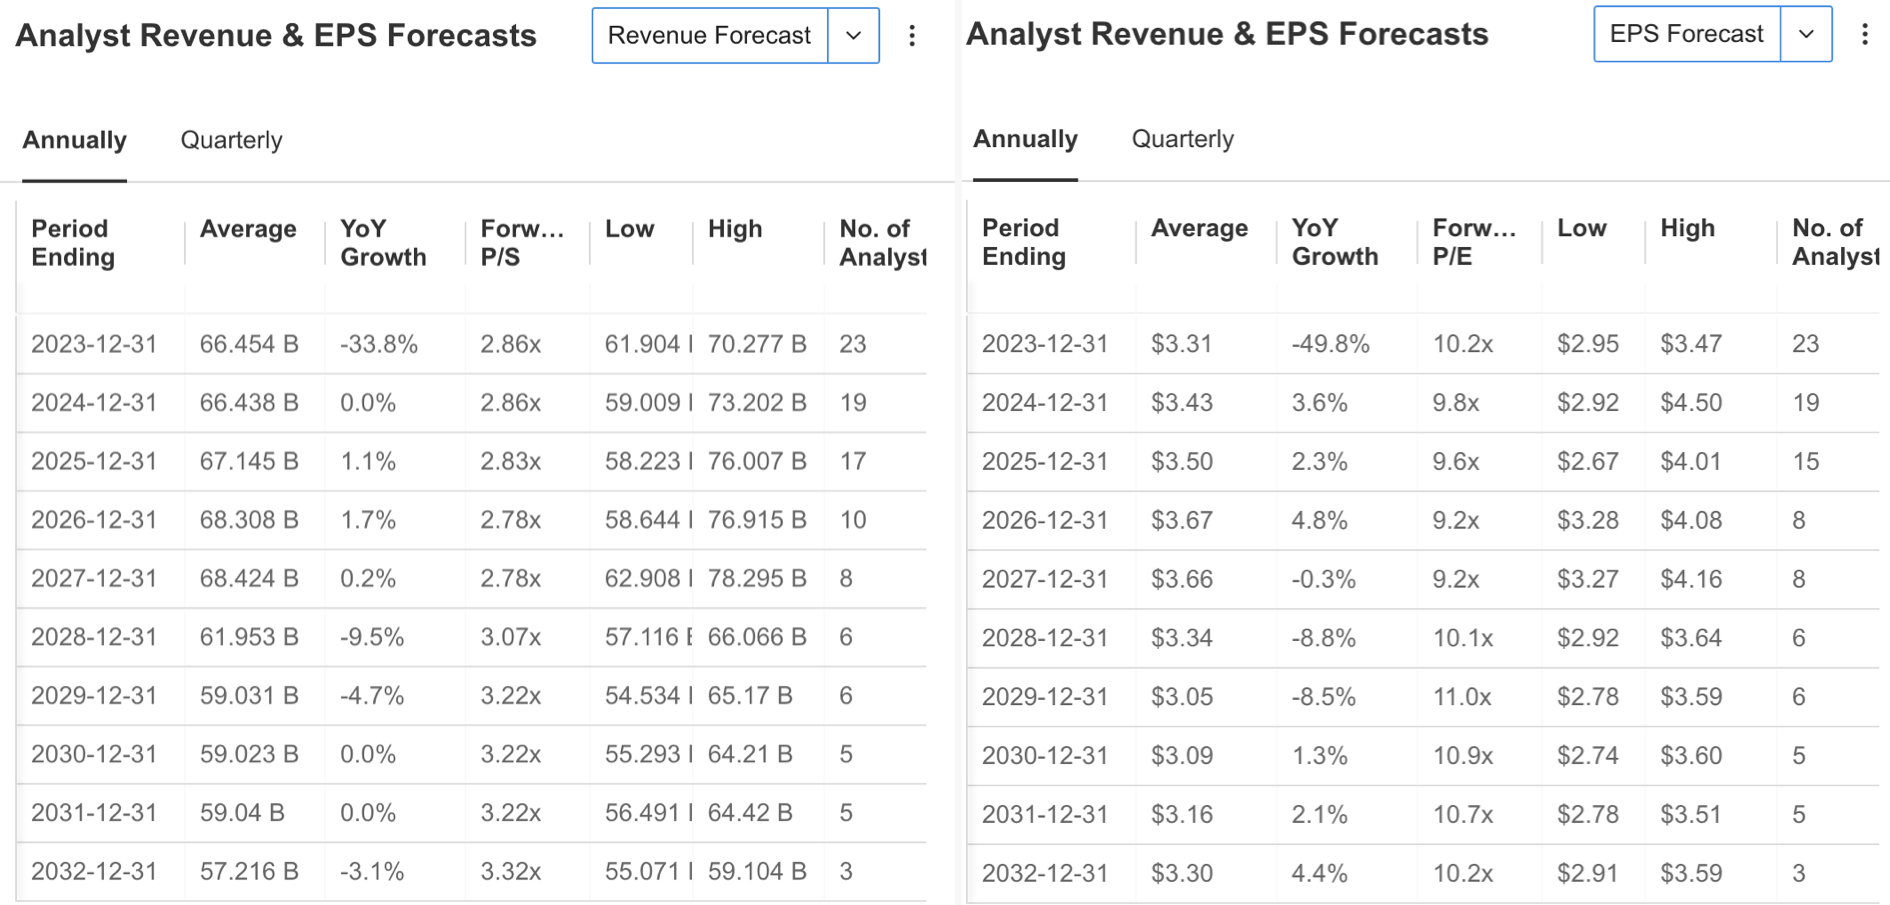This screenshot has height=905, width=1890.
Task: Click analyst count 17 in revenue table
Action: coord(852,461)
